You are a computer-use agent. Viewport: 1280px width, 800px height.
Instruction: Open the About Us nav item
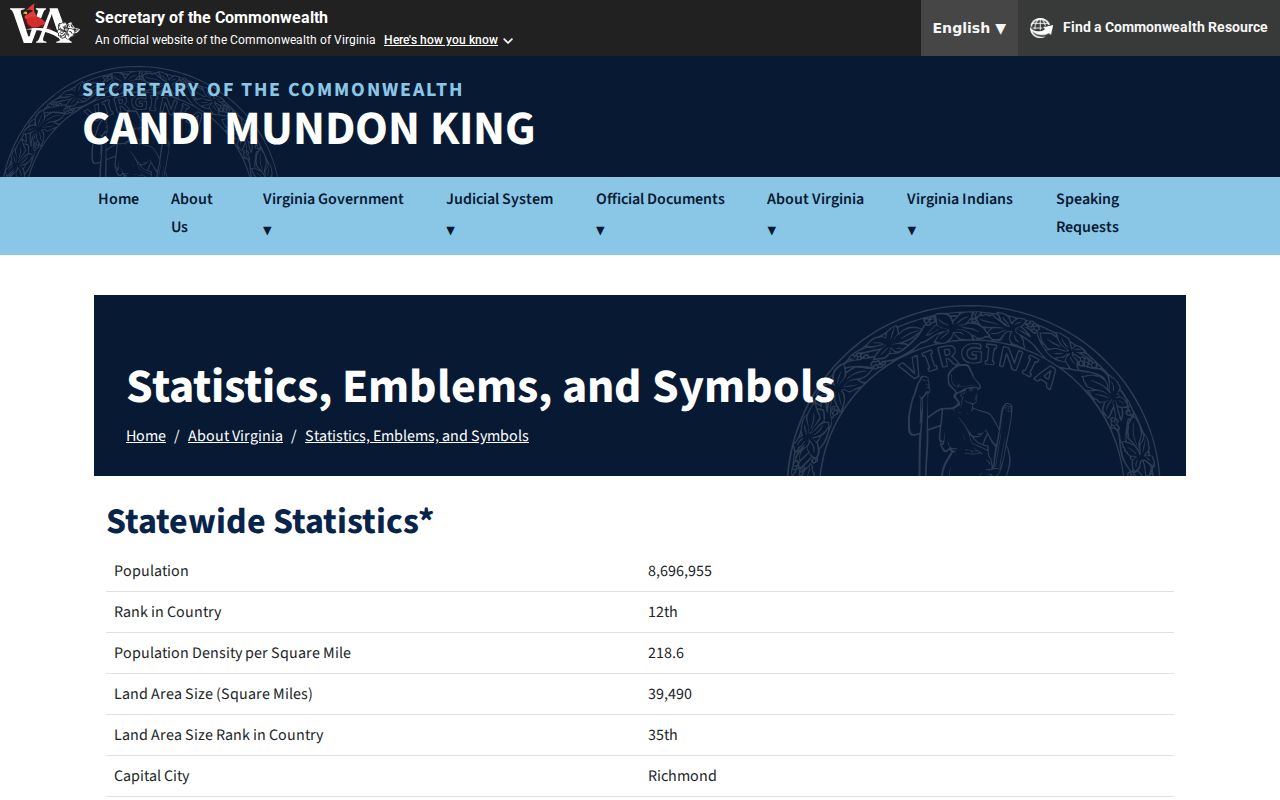(191, 213)
